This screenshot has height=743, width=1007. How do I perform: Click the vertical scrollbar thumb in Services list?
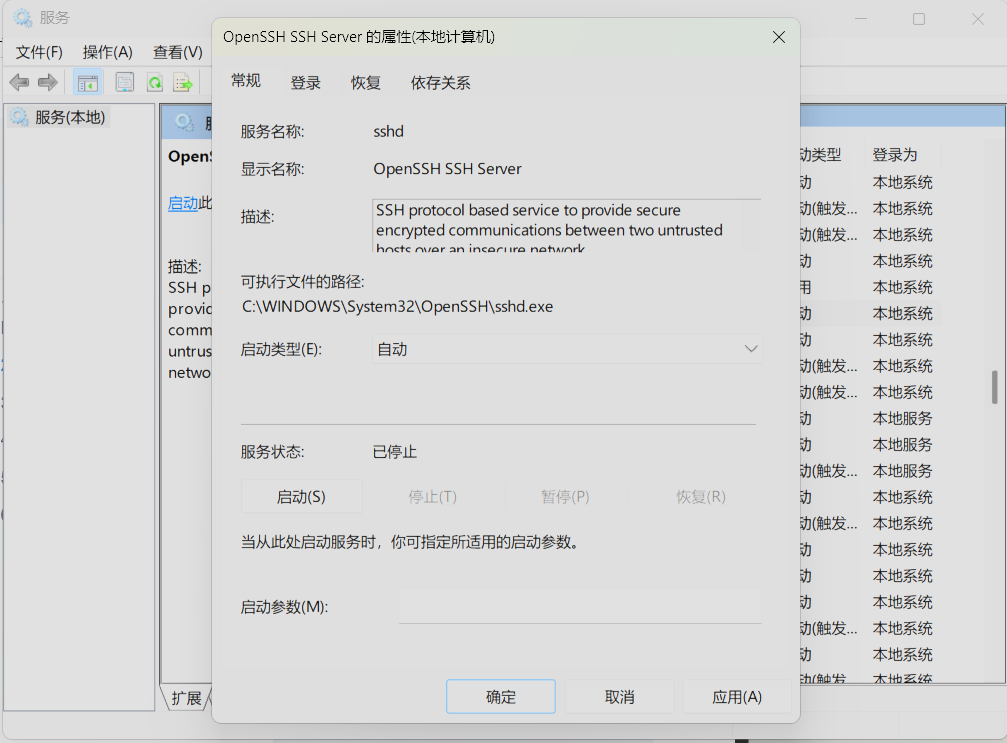coord(995,387)
